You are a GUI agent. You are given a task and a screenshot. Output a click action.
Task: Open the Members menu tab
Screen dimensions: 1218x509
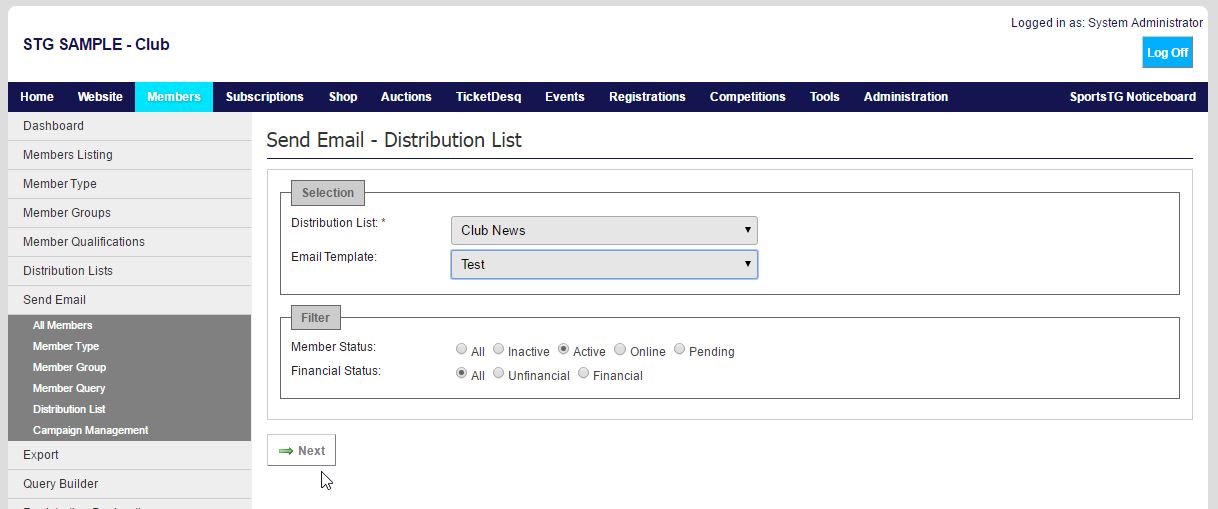(174, 97)
